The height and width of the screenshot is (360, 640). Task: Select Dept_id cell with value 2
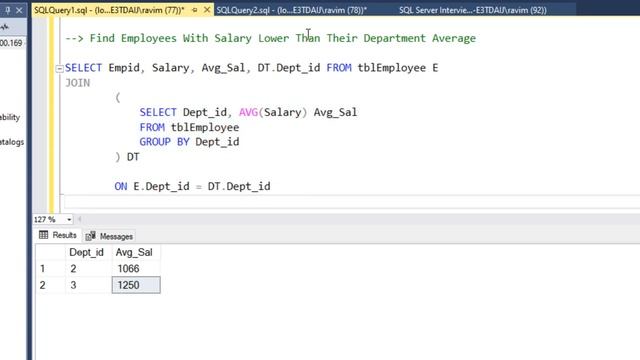click(89, 269)
